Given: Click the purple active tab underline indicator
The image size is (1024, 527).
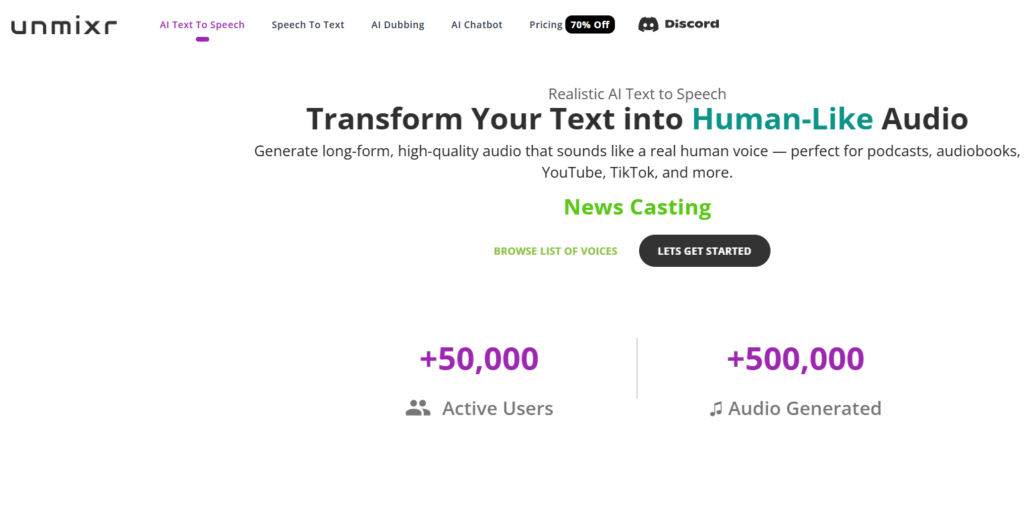Looking at the screenshot, I should (x=202, y=39).
